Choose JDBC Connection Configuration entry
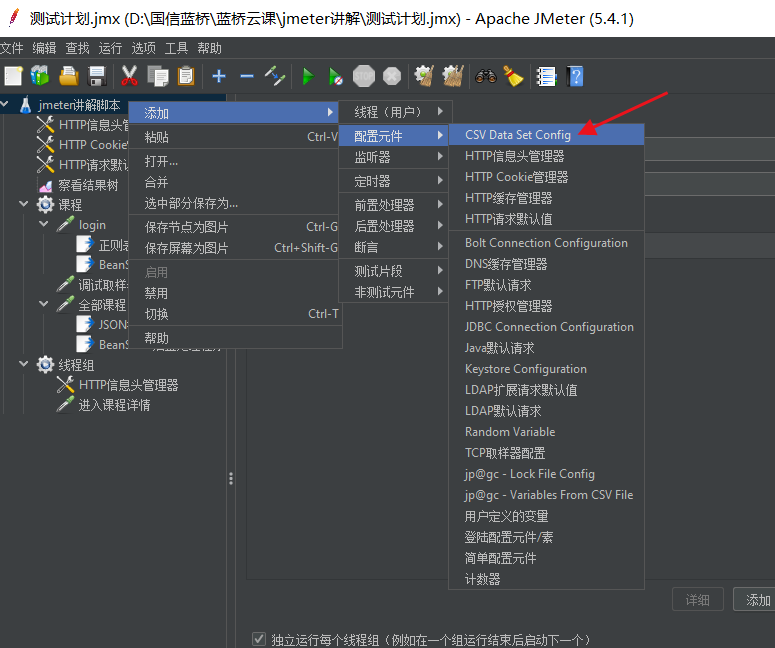 click(546, 327)
